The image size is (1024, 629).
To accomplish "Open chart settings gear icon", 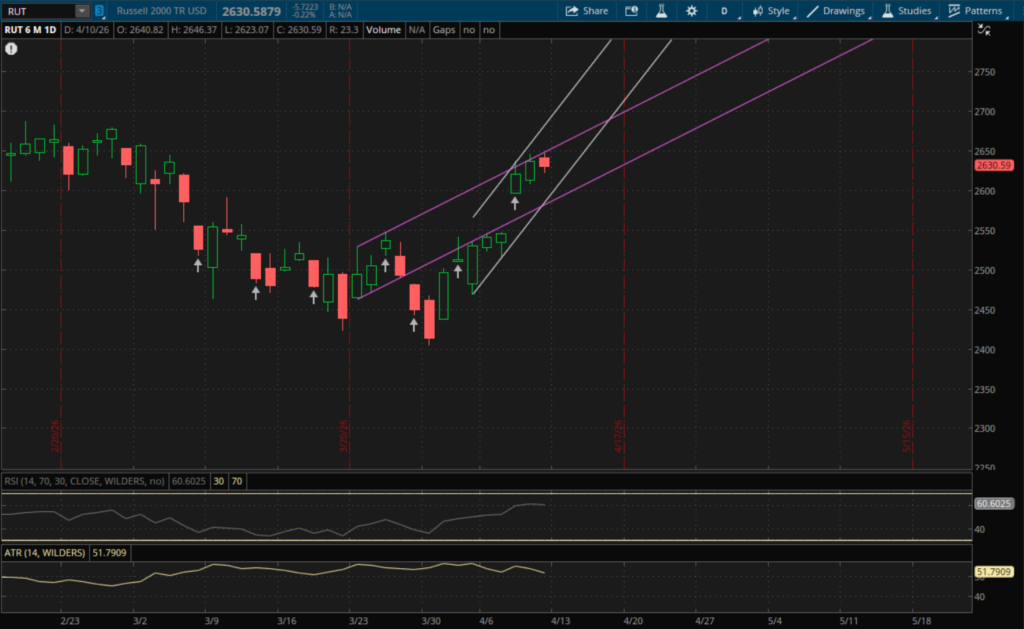I will (691, 11).
